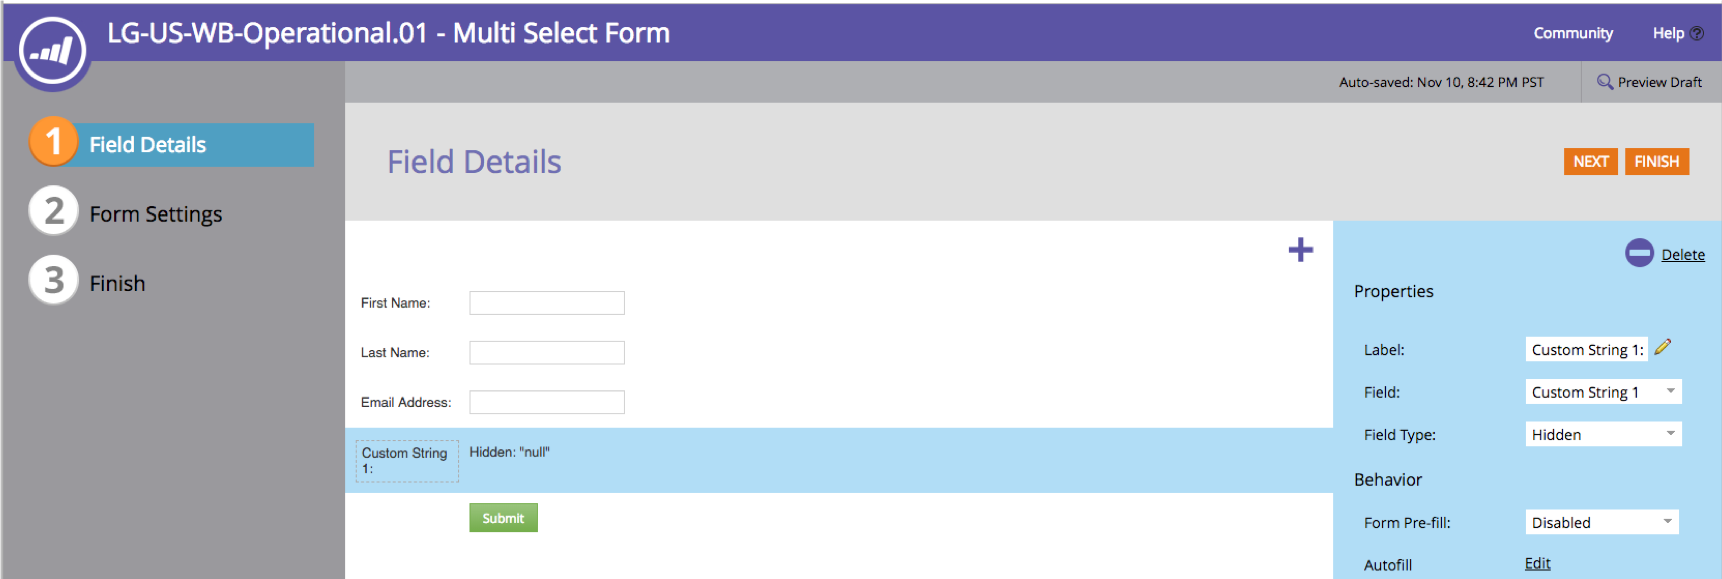Open the Field dropdown Custom String 1

coord(1603,392)
